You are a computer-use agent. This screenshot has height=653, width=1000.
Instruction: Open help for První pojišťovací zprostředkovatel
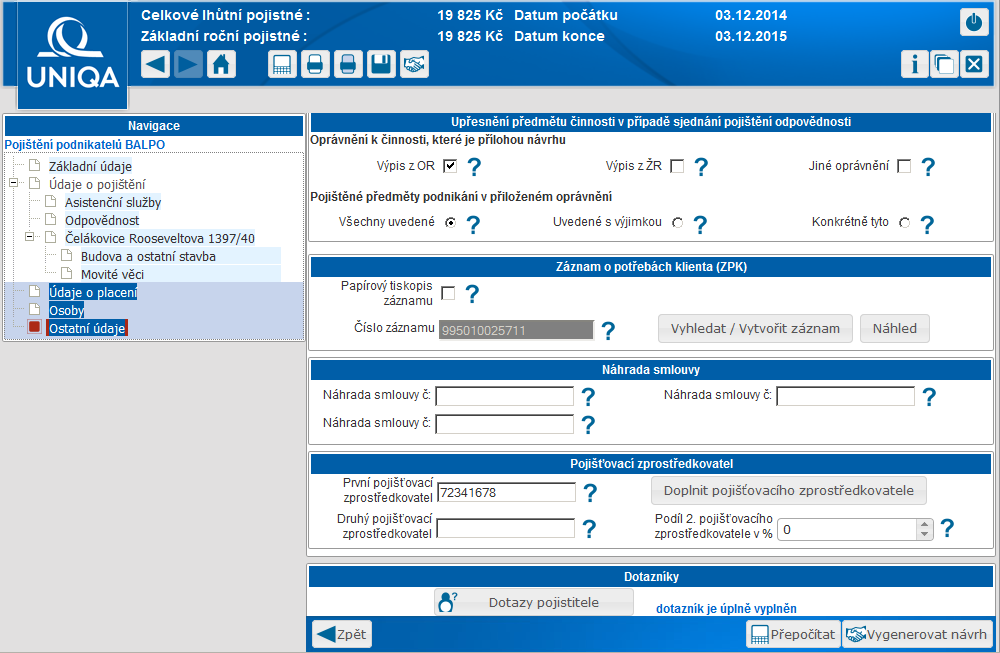(x=591, y=492)
